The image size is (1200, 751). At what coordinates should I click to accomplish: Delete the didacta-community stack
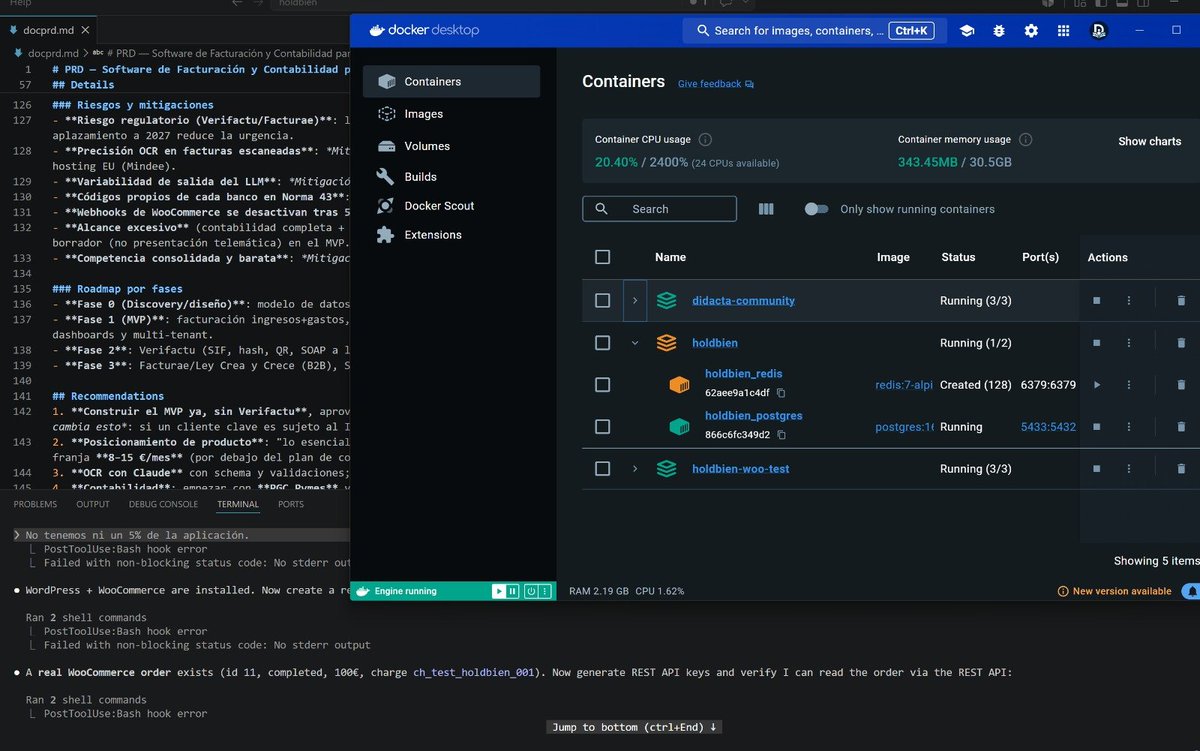1181,301
